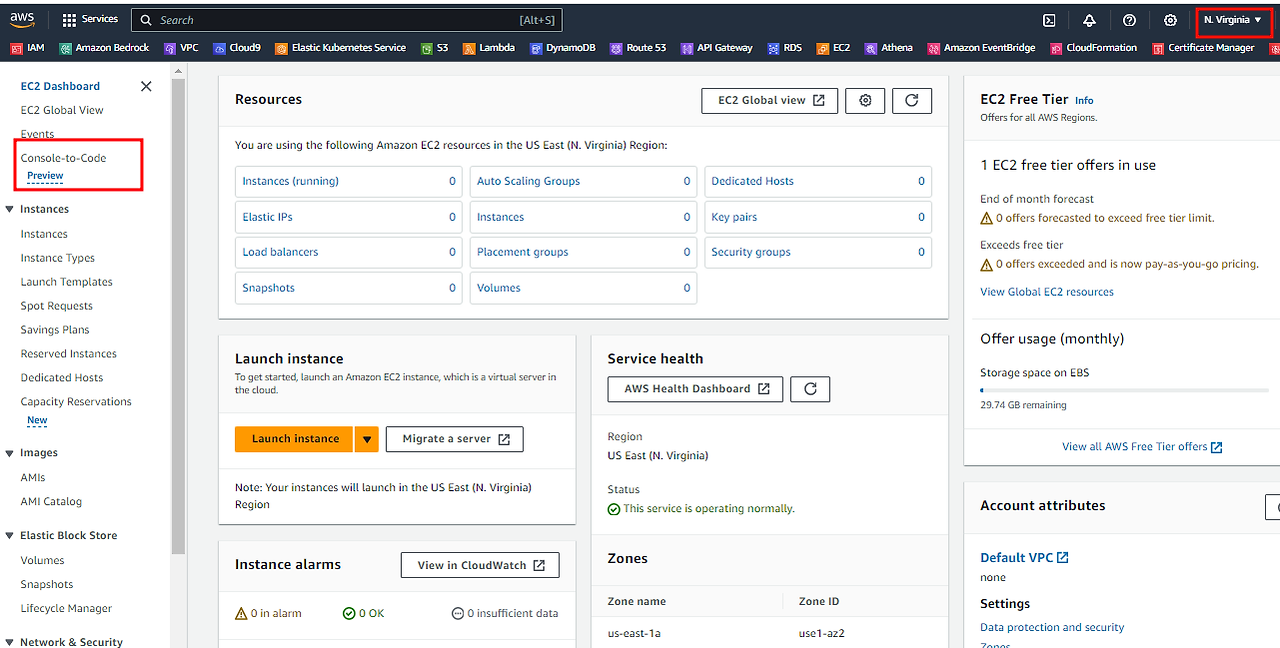Open the CloudFormation shortcut
The height and width of the screenshot is (648, 1280).
point(1093,48)
